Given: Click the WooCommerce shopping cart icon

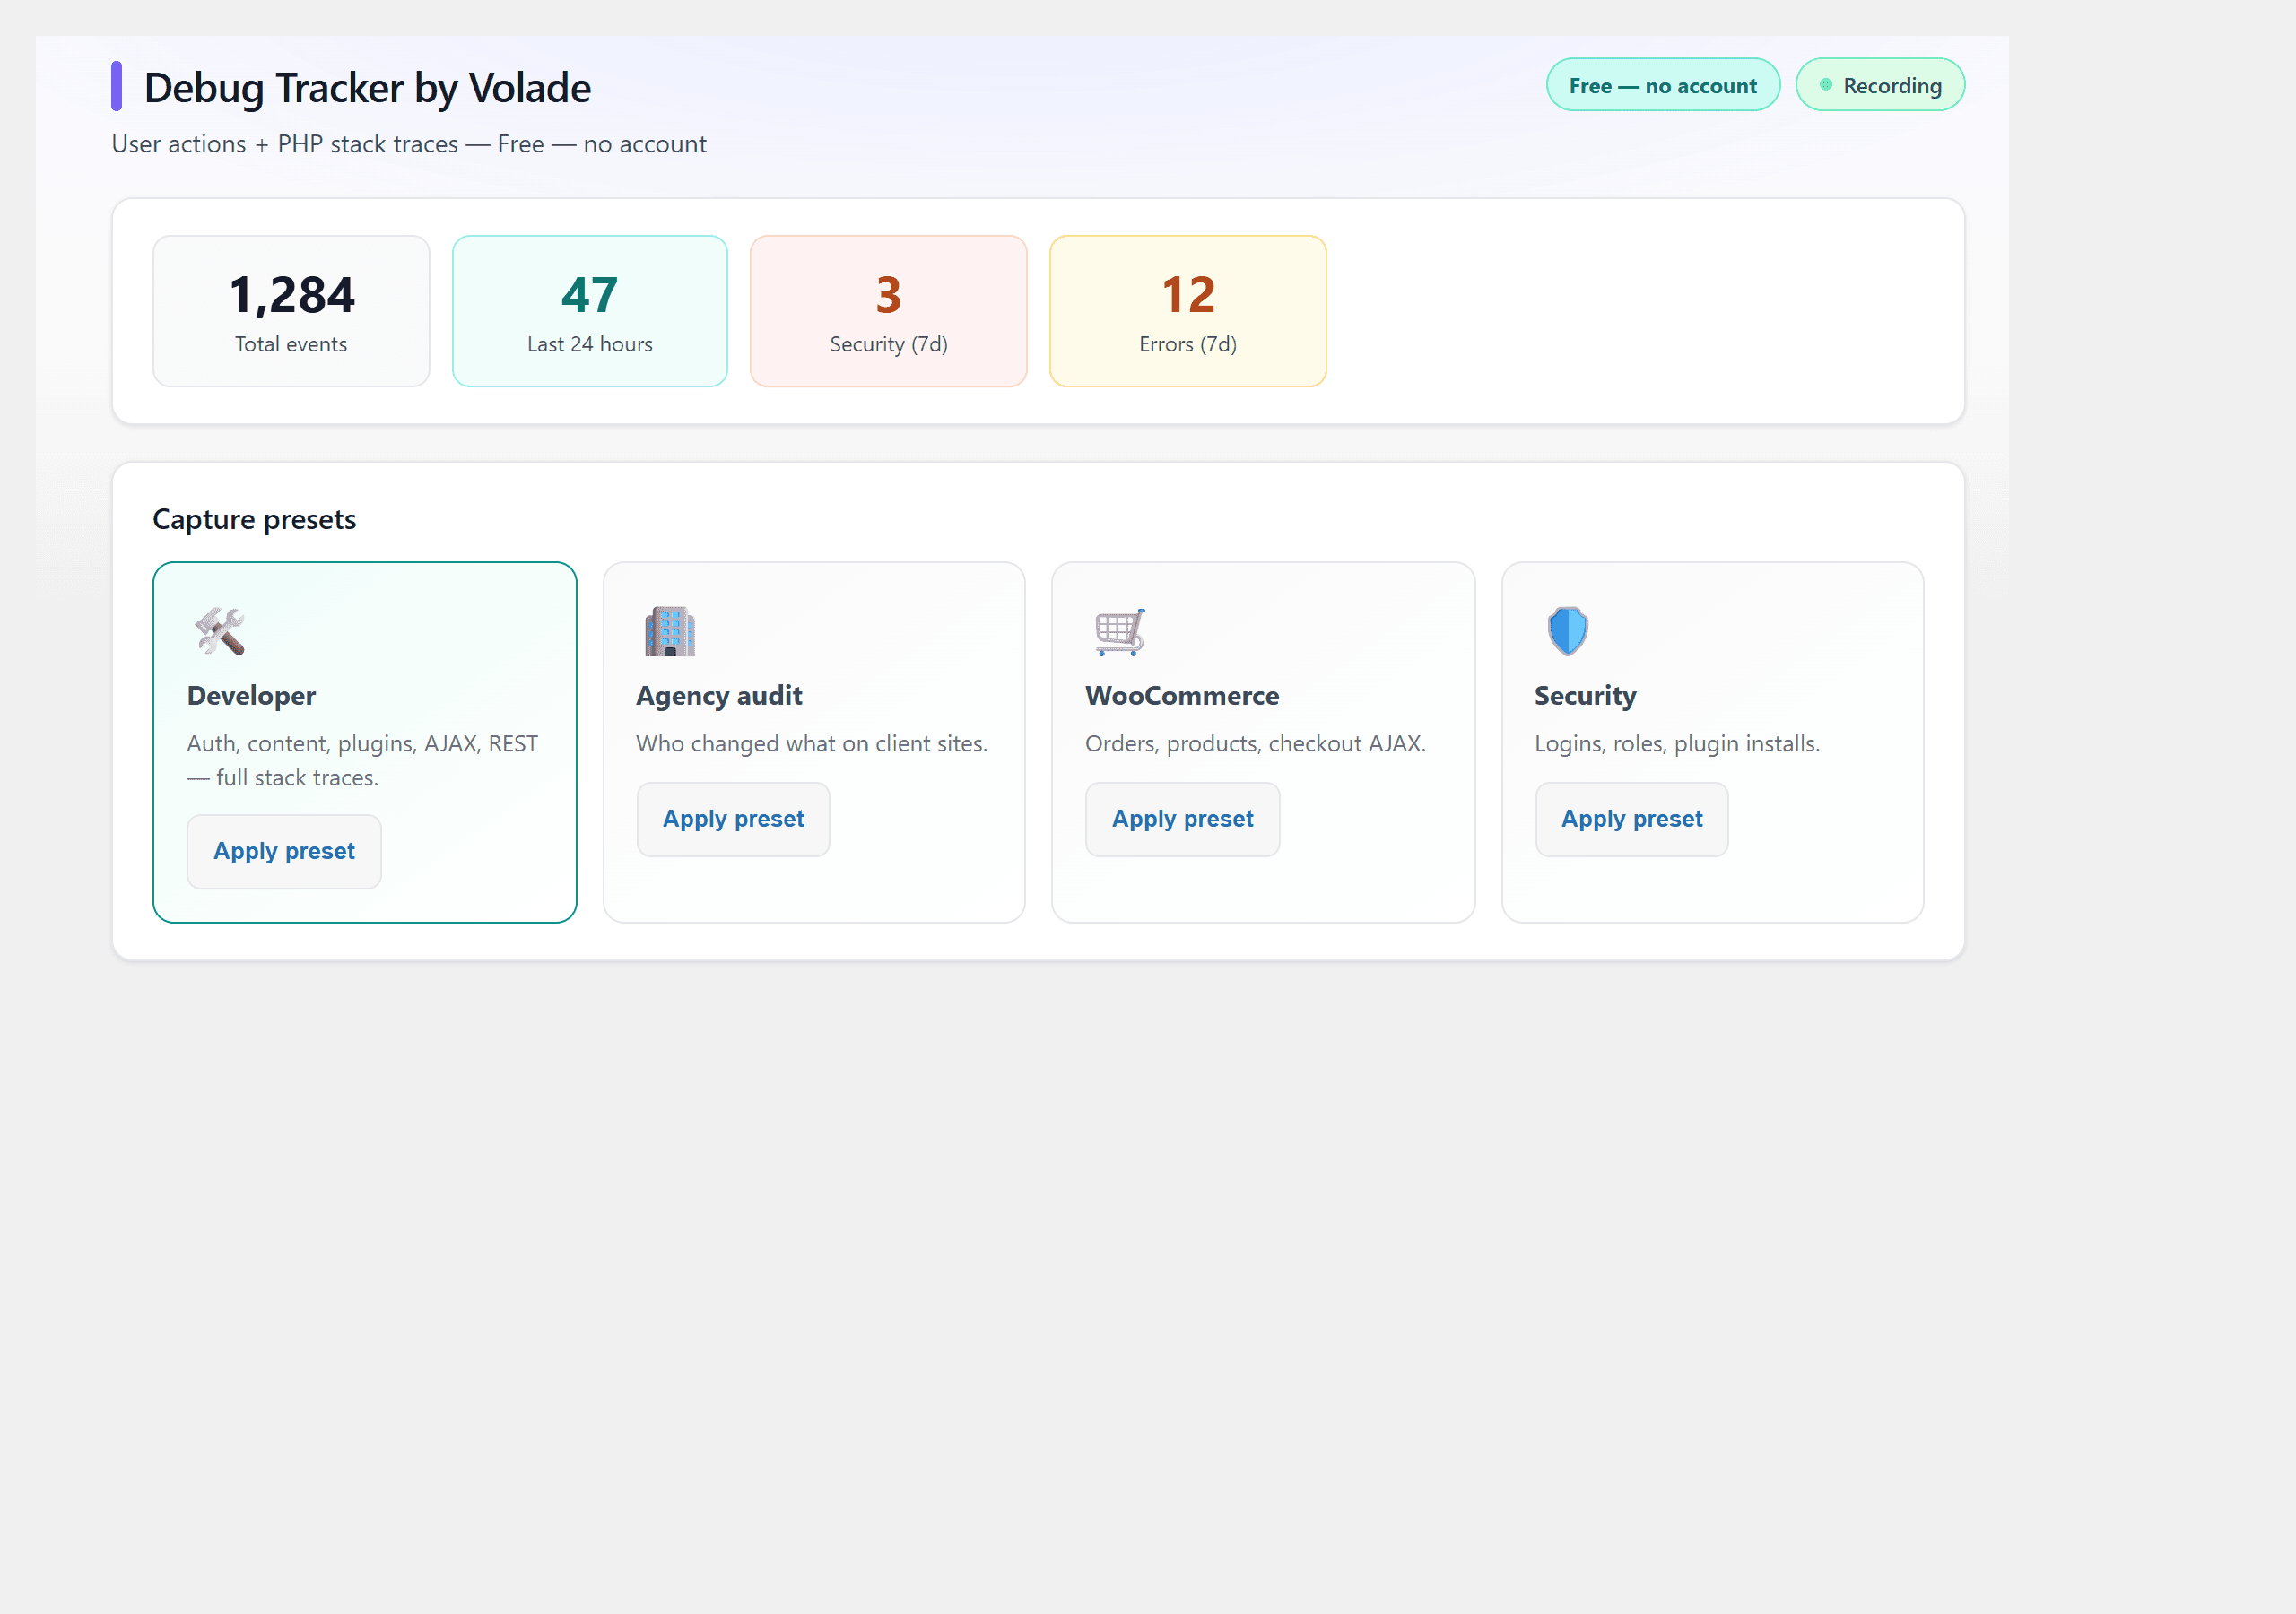Looking at the screenshot, I should pos(1119,631).
